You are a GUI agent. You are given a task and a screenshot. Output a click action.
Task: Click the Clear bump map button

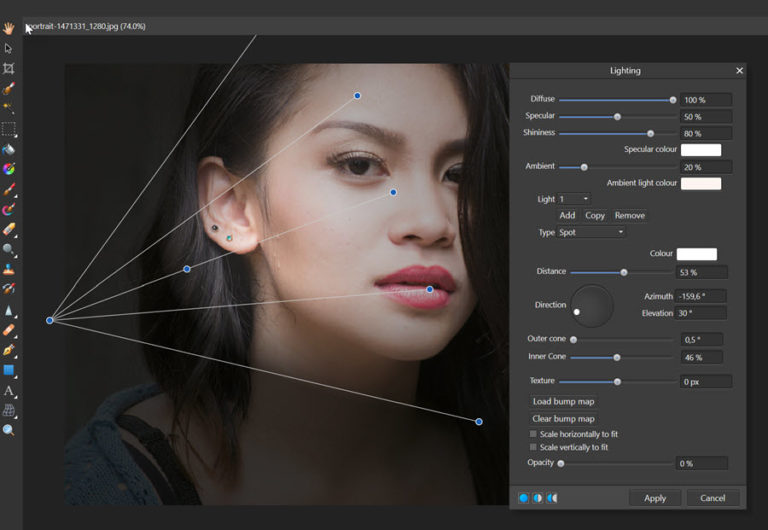point(563,419)
